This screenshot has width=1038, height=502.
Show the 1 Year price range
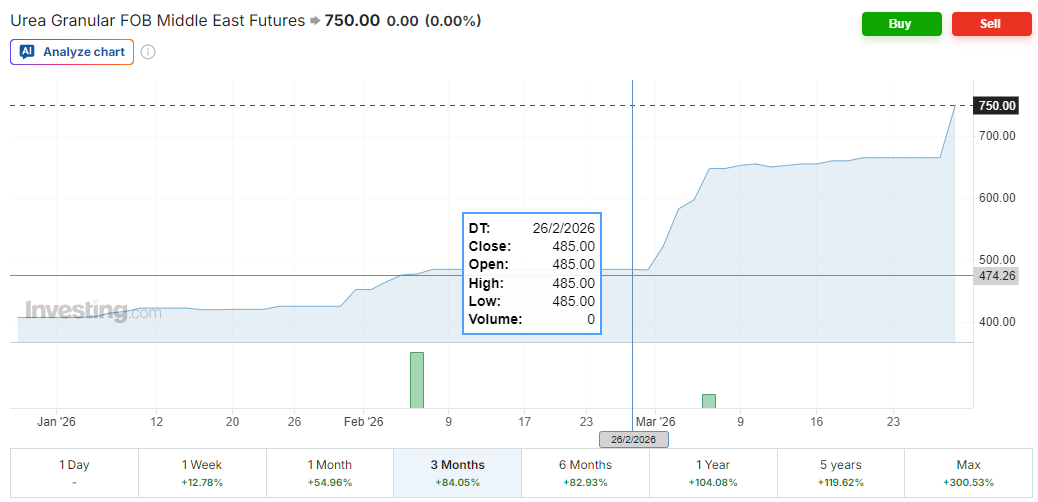click(x=713, y=473)
